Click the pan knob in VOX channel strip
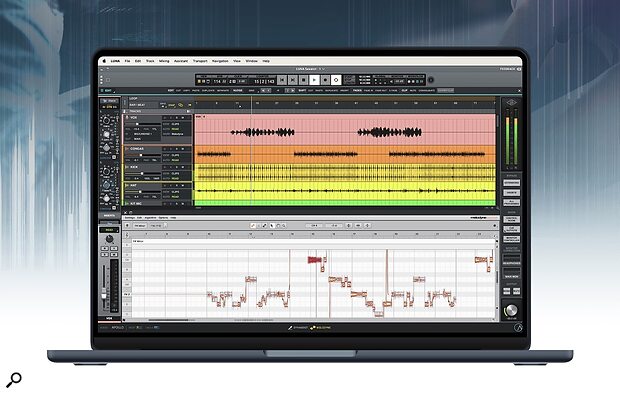 (x=110, y=239)
